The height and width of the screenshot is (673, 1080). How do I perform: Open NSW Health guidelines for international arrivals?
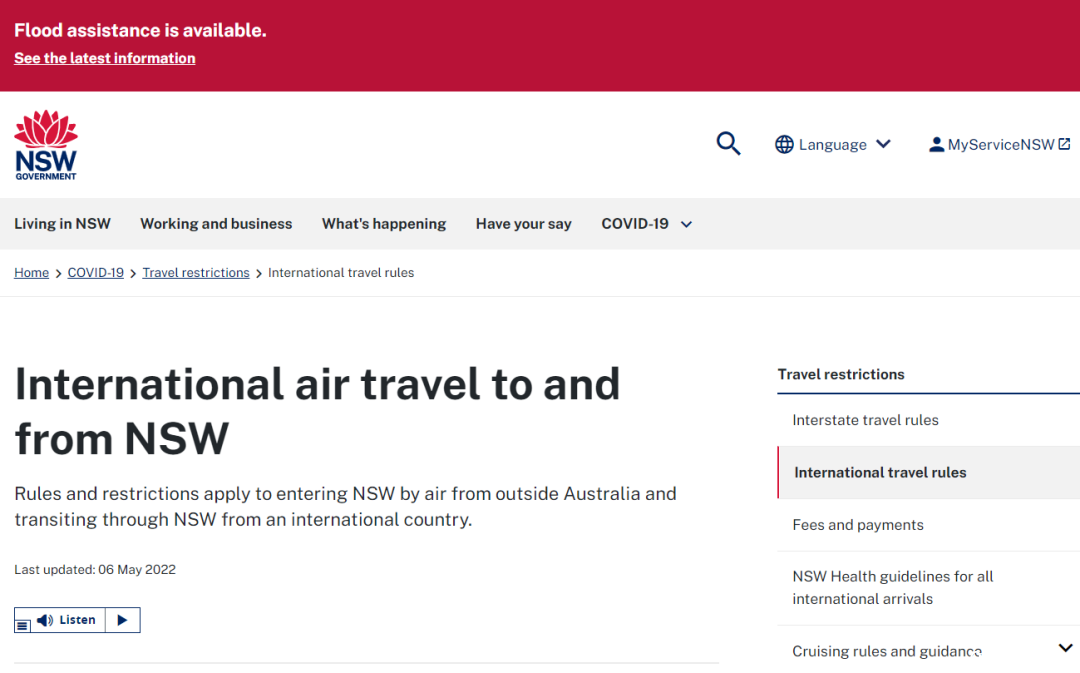893,588
